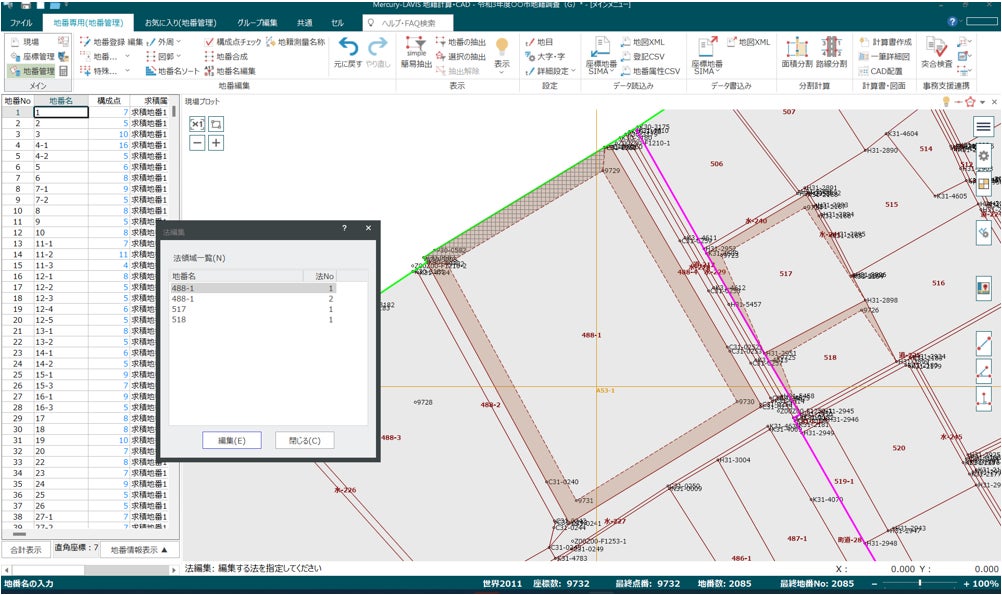1002x595 pixels.
Task: Toggle the 構成点チェック checkmark option
Action: (x=233, y=42)
